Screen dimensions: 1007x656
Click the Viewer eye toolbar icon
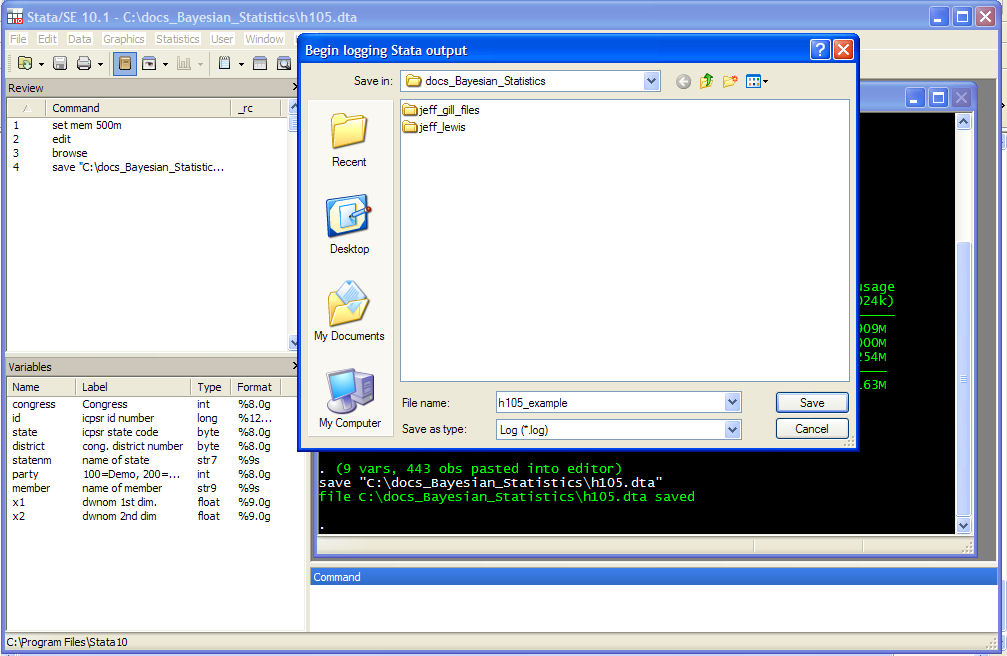[150, 64]
